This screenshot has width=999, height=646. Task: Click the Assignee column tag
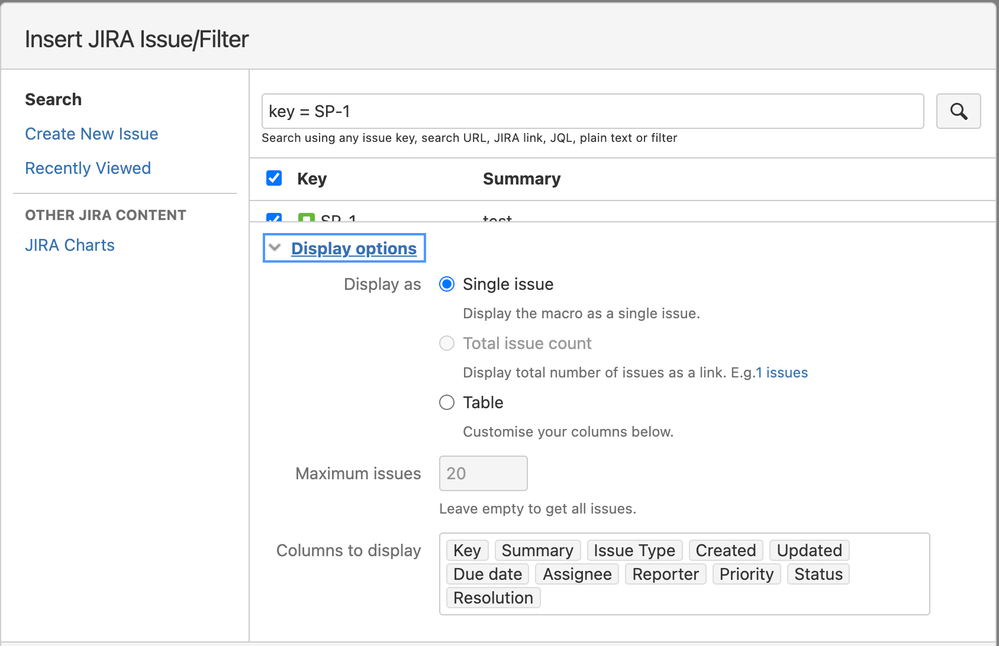[x=577, y=574]
